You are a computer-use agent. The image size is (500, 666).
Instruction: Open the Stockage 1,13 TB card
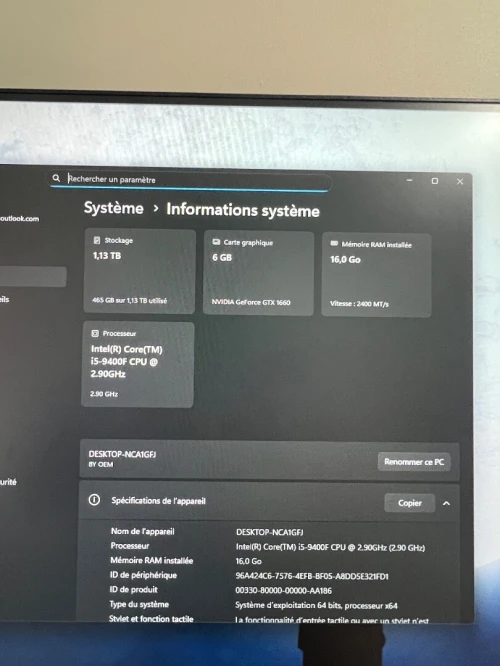(140, 271)
